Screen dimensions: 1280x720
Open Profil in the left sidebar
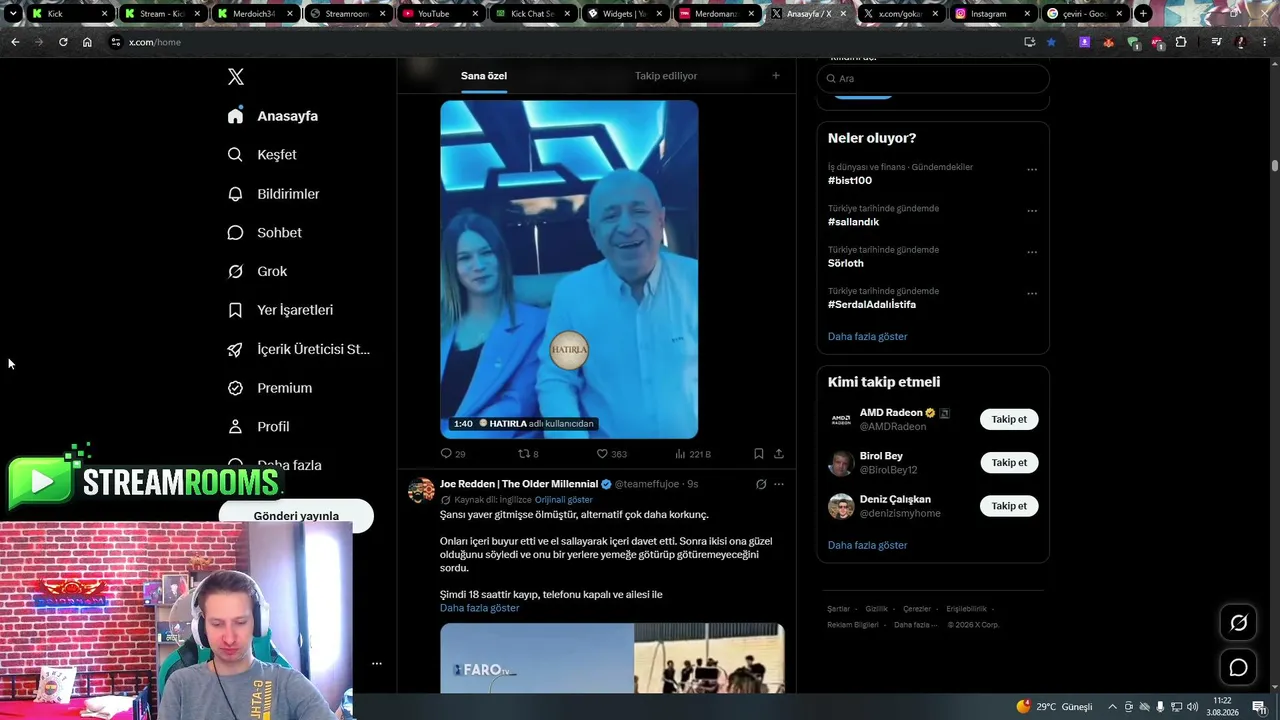tap(258, 427)
